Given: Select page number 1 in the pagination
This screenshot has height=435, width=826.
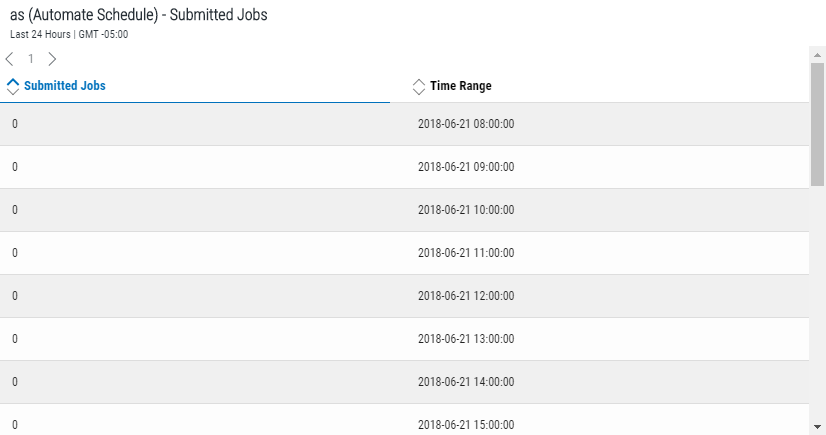Looking at the screenshot, I should [31, 59].
